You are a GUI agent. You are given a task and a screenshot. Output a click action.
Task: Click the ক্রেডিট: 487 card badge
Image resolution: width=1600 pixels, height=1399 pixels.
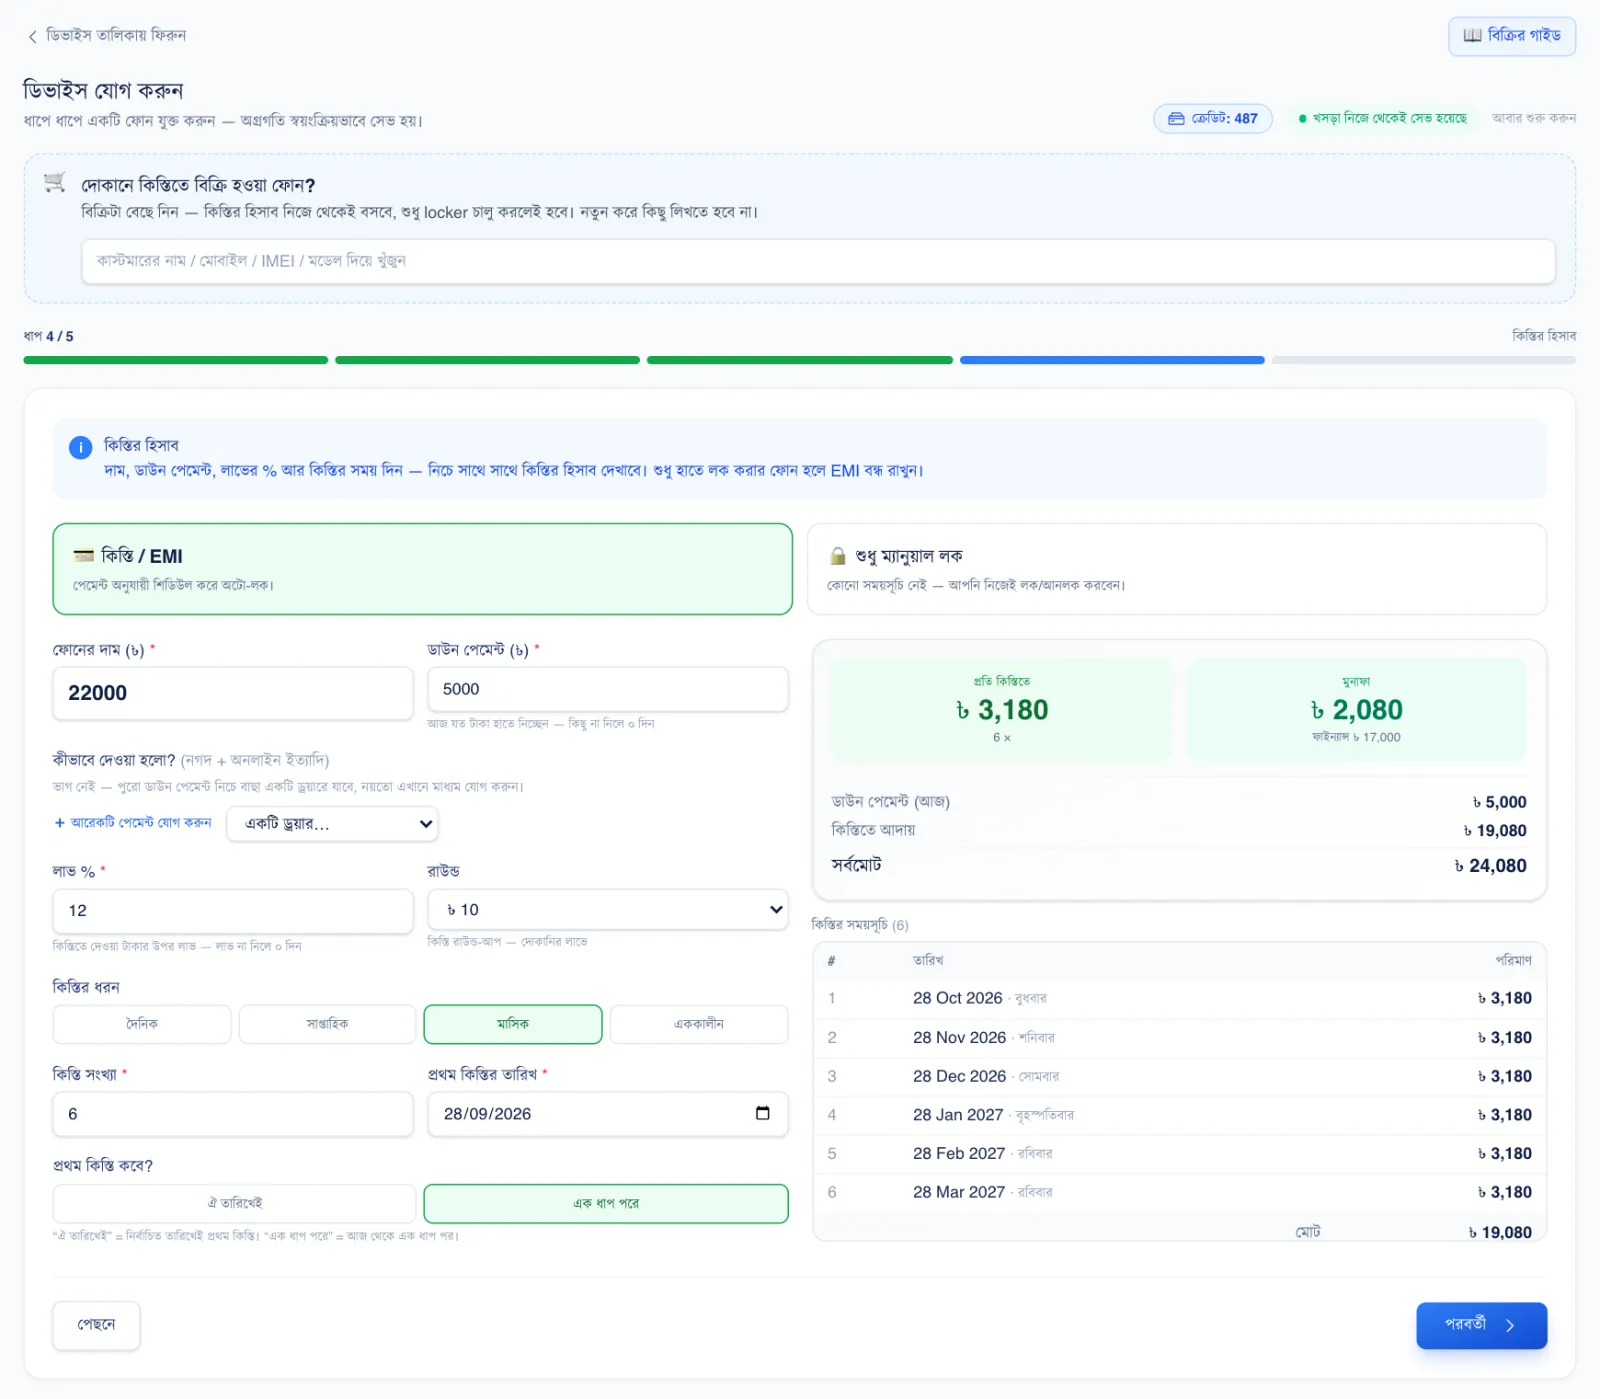(x=1212, y=118)
